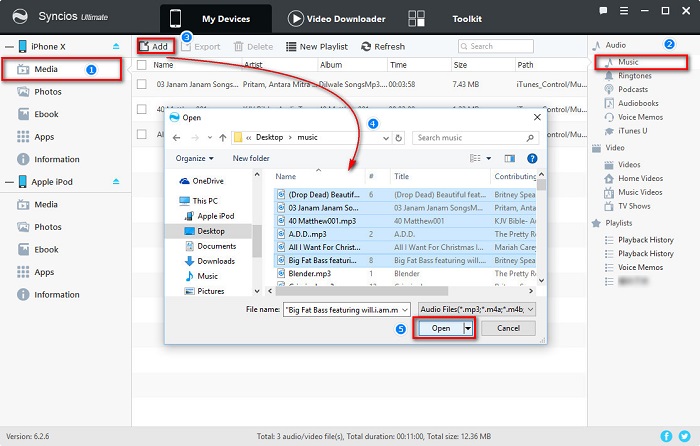Go back in Open dialog
Screen dimensions: 700x446
177,138
